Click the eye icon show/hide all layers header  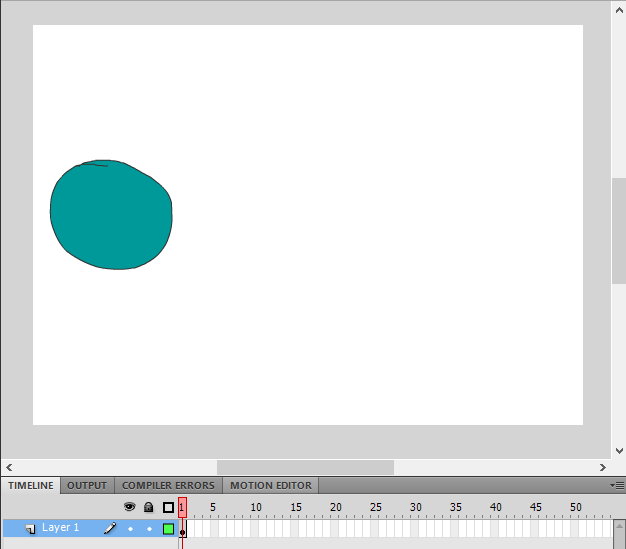[129, 507]
